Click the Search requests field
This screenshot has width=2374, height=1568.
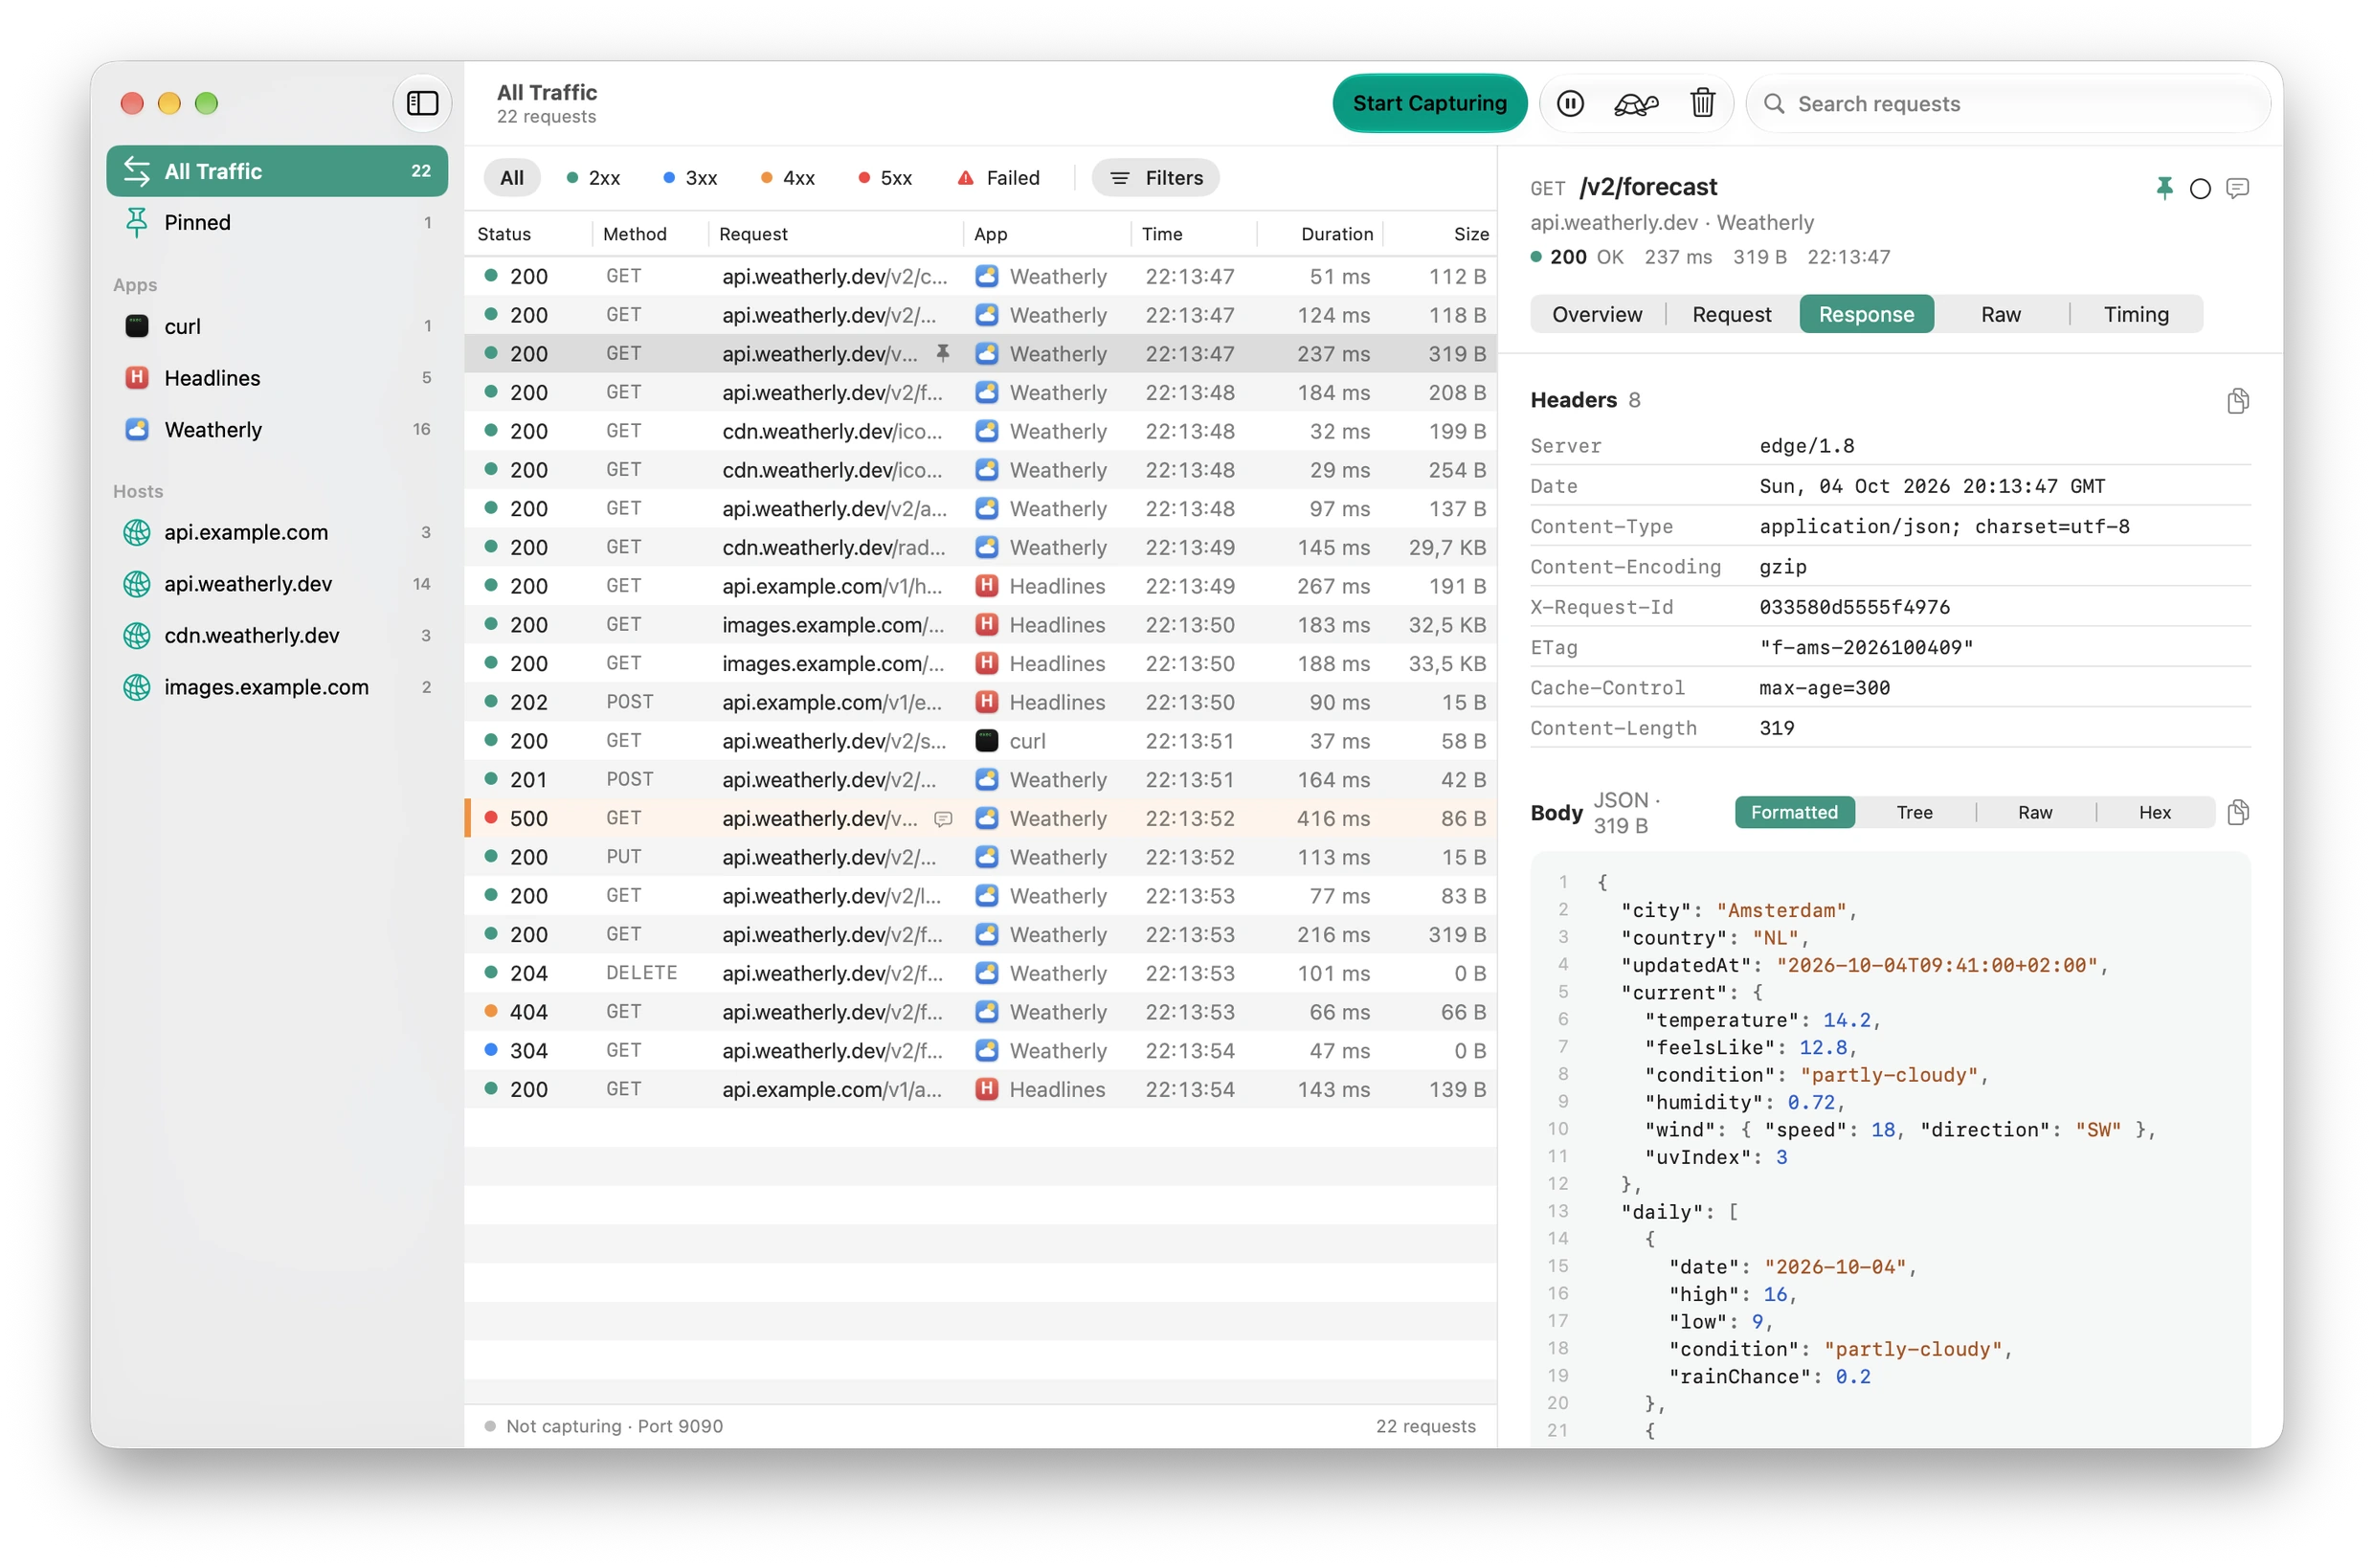click(x=2008, y=103)
